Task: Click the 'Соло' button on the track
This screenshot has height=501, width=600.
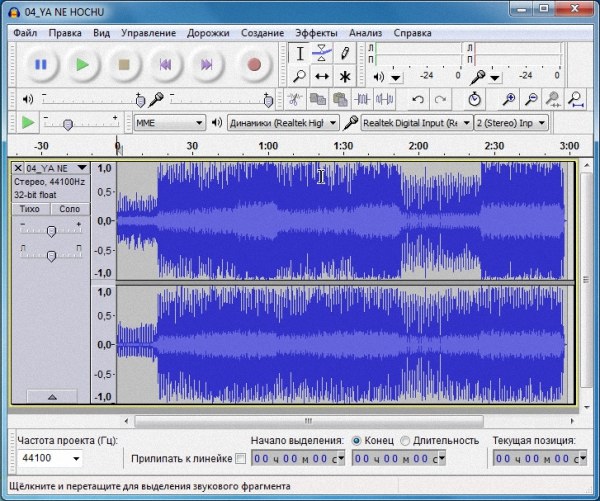Action: point(69,209)
